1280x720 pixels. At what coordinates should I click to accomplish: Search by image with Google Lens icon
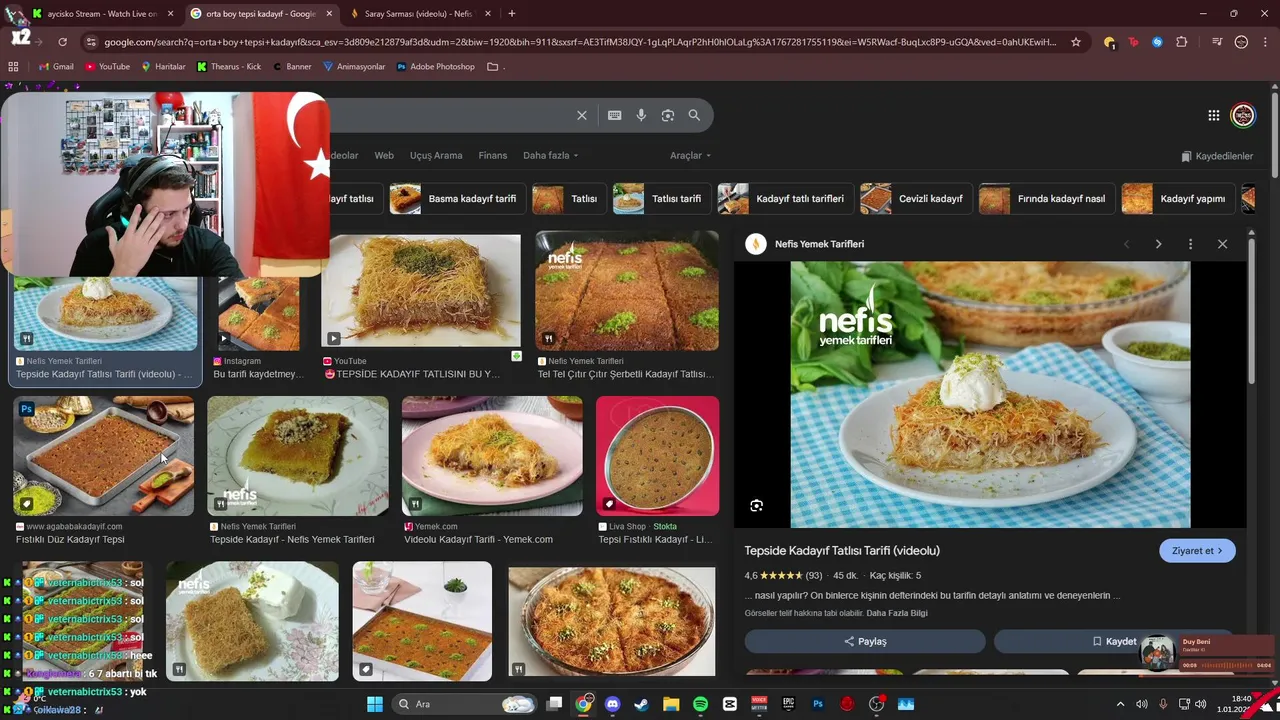pyautogui.click(x=668, y=115)
